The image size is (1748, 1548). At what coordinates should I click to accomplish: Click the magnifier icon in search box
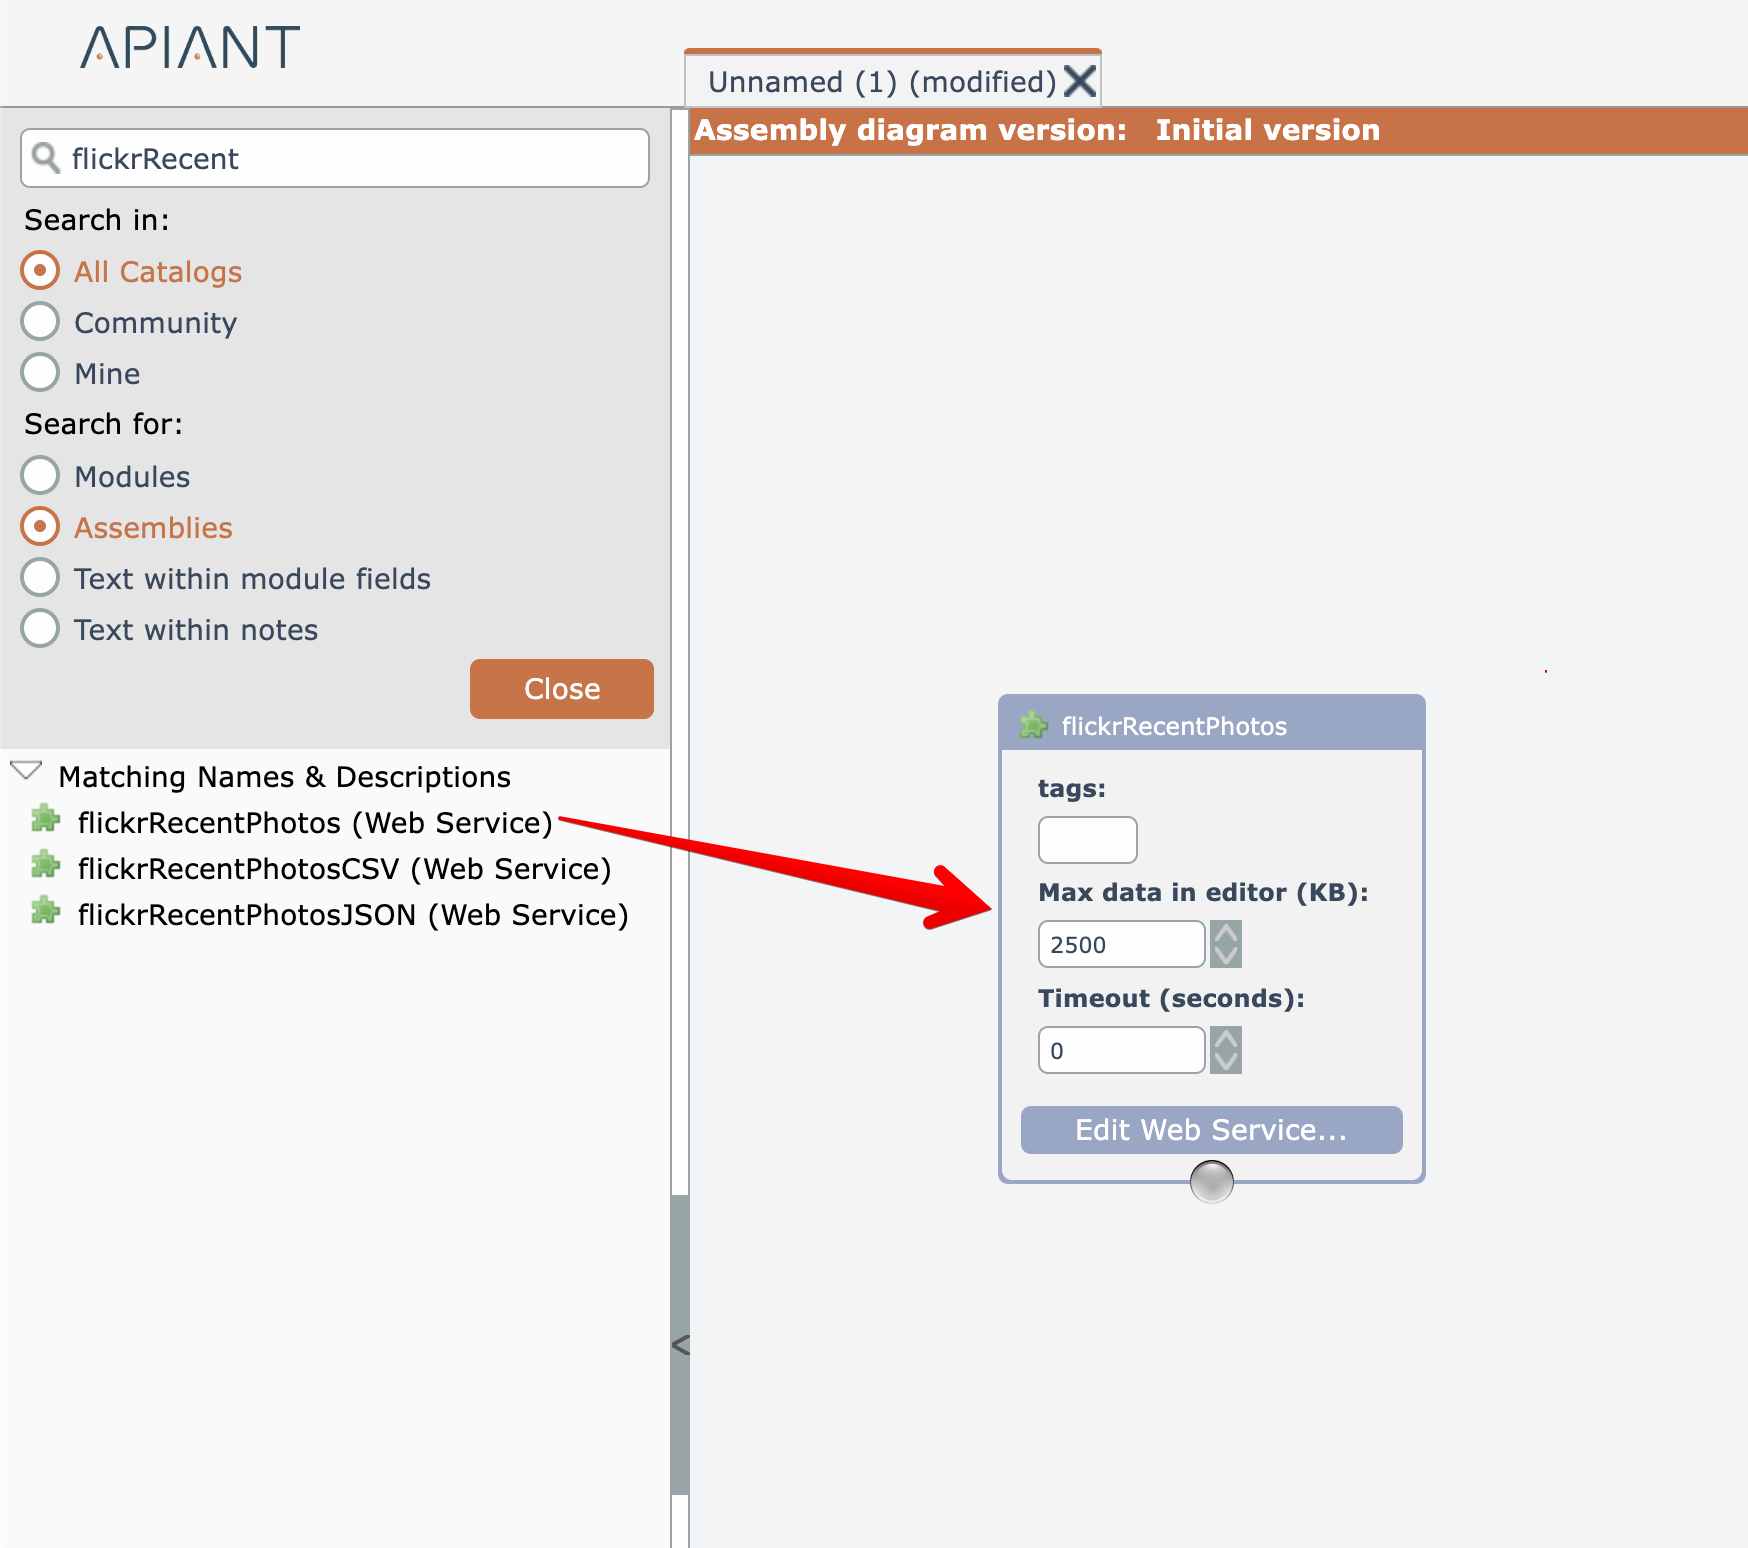(x=46, y=158)
